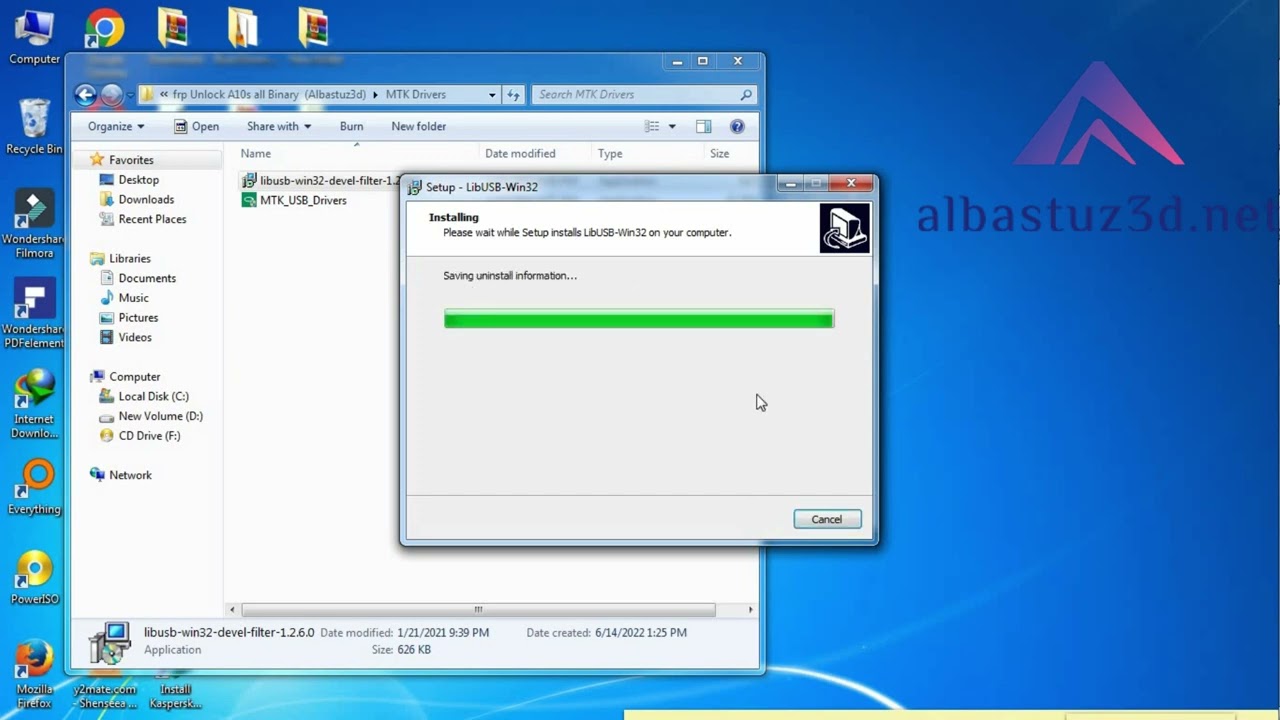
Task: Open the first WinRAR archive on desktop
Action: tap(173, 27)
